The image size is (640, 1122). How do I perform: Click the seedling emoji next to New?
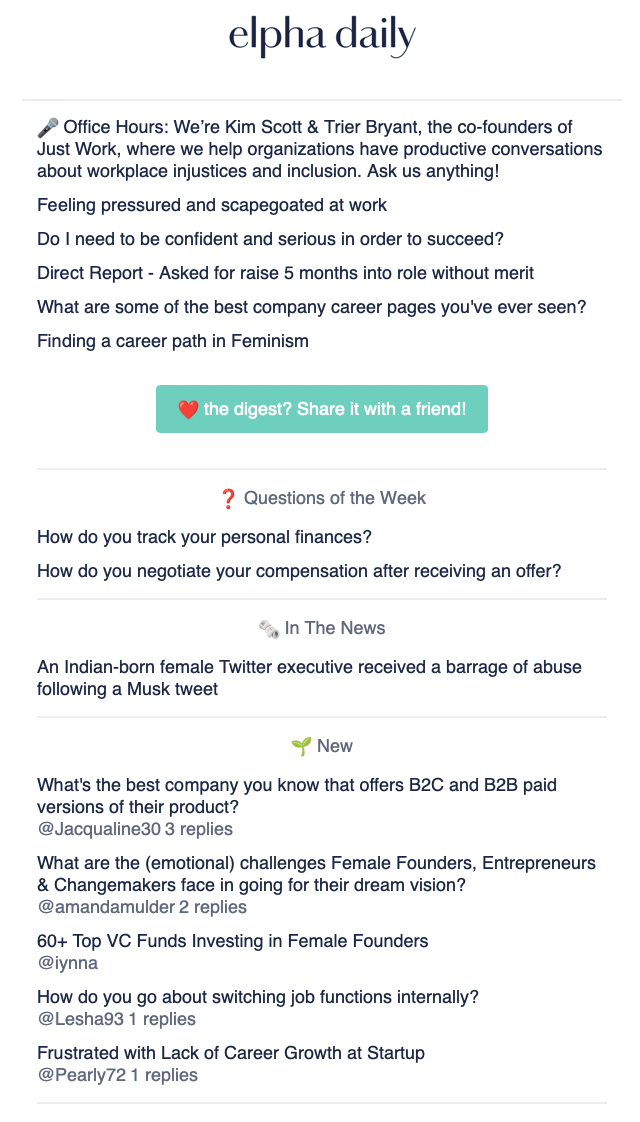tap(301, 746)
